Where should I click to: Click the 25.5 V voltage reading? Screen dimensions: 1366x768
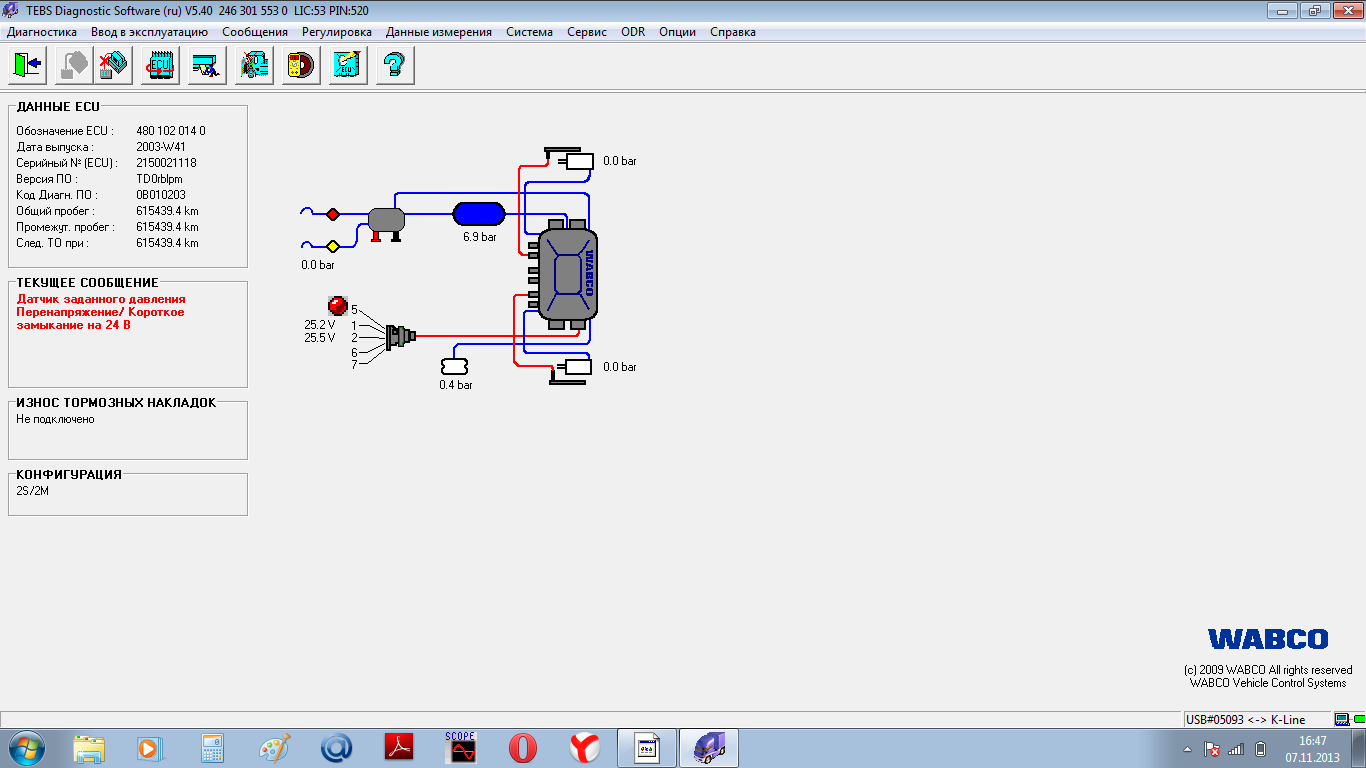point(320,338)
